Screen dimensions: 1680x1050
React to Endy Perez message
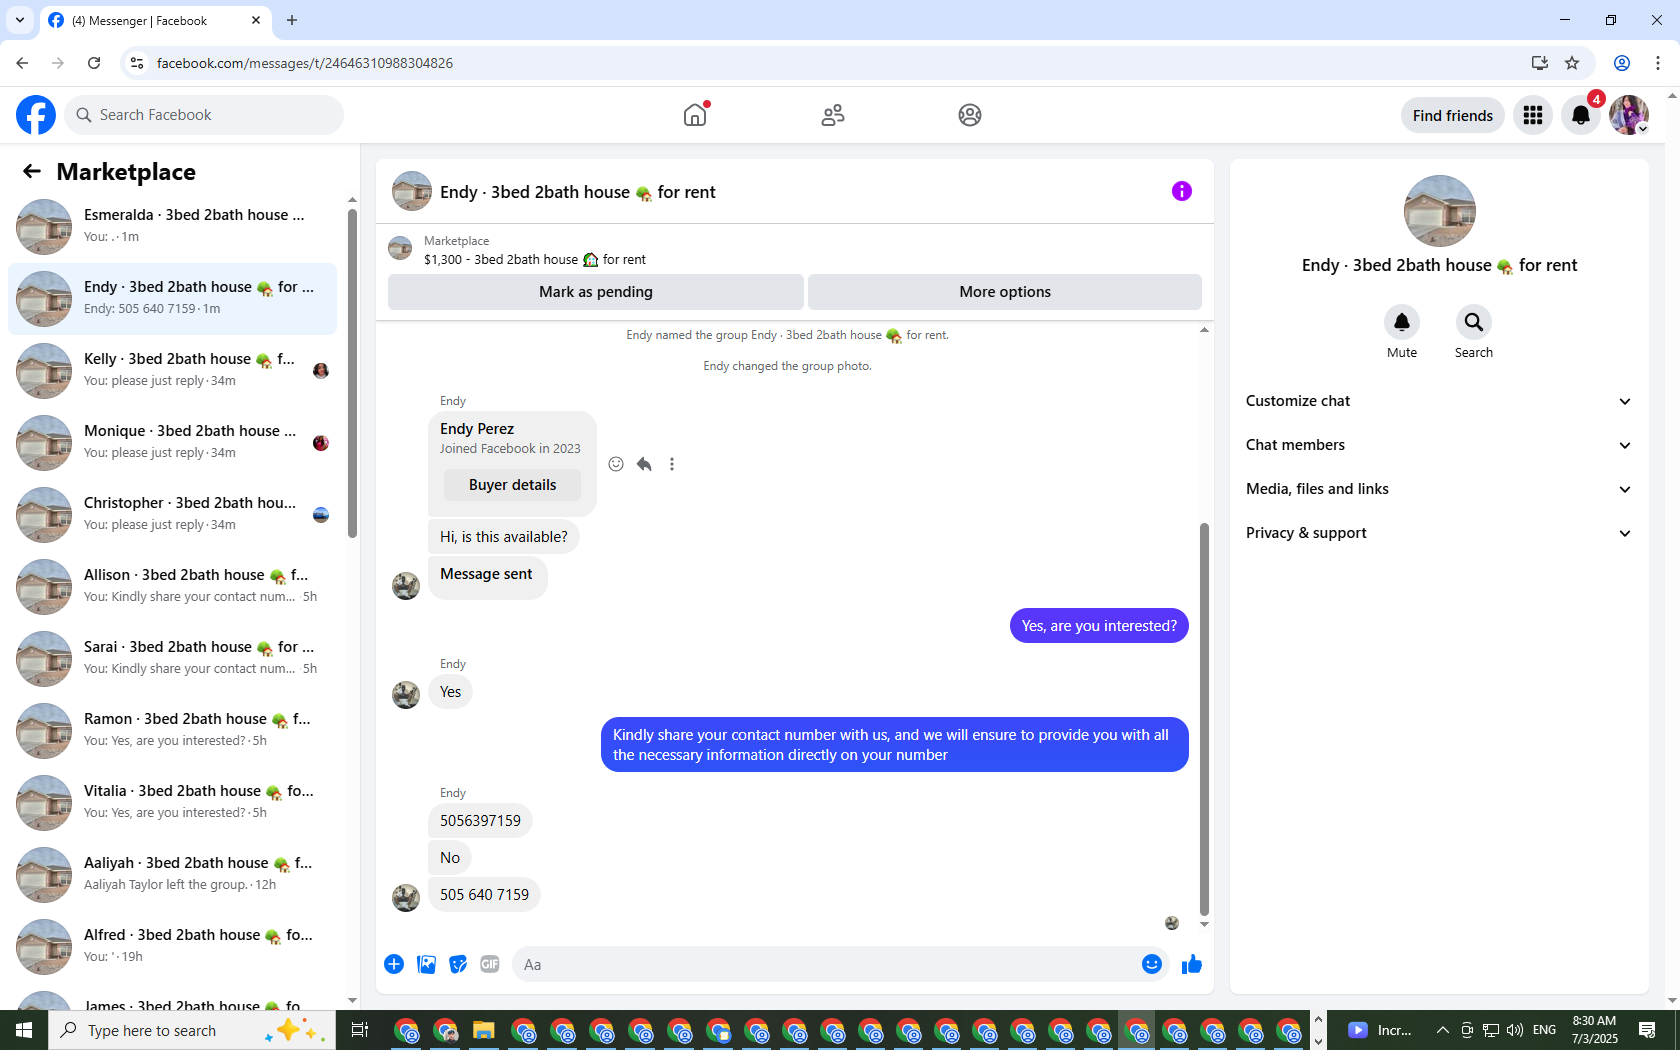[616, 464]
